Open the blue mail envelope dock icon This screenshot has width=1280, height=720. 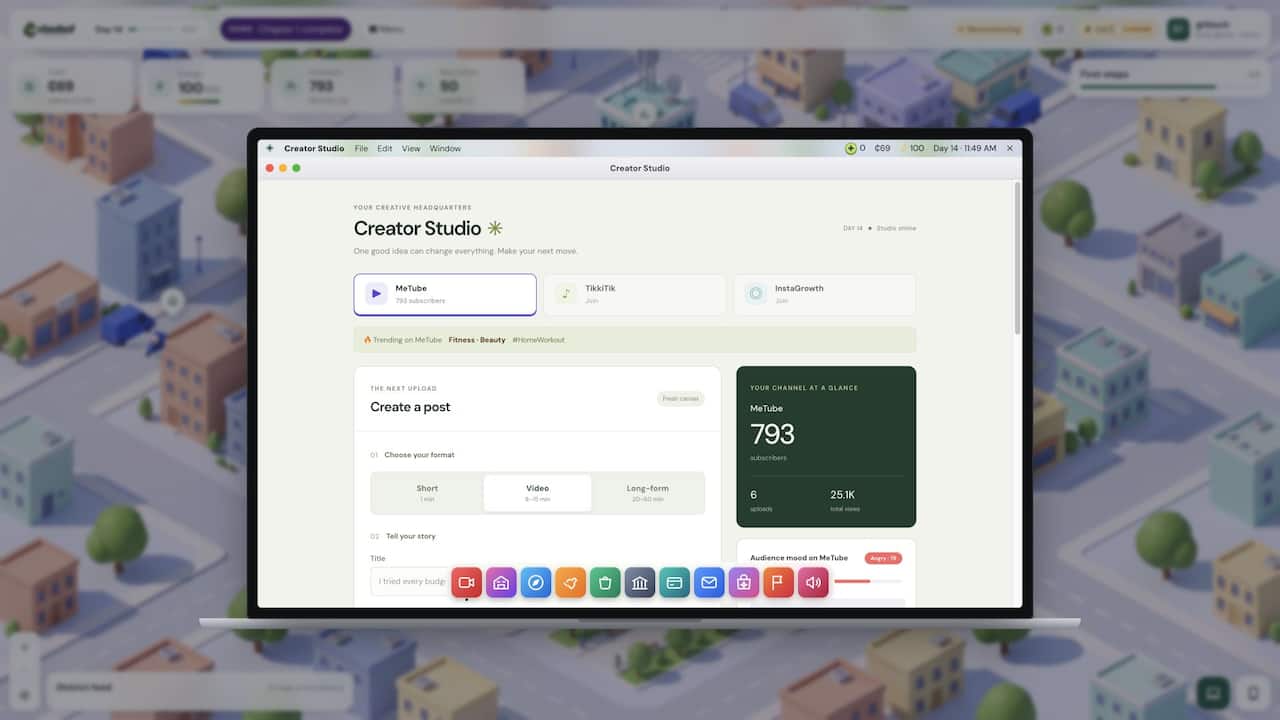point(709,582)
